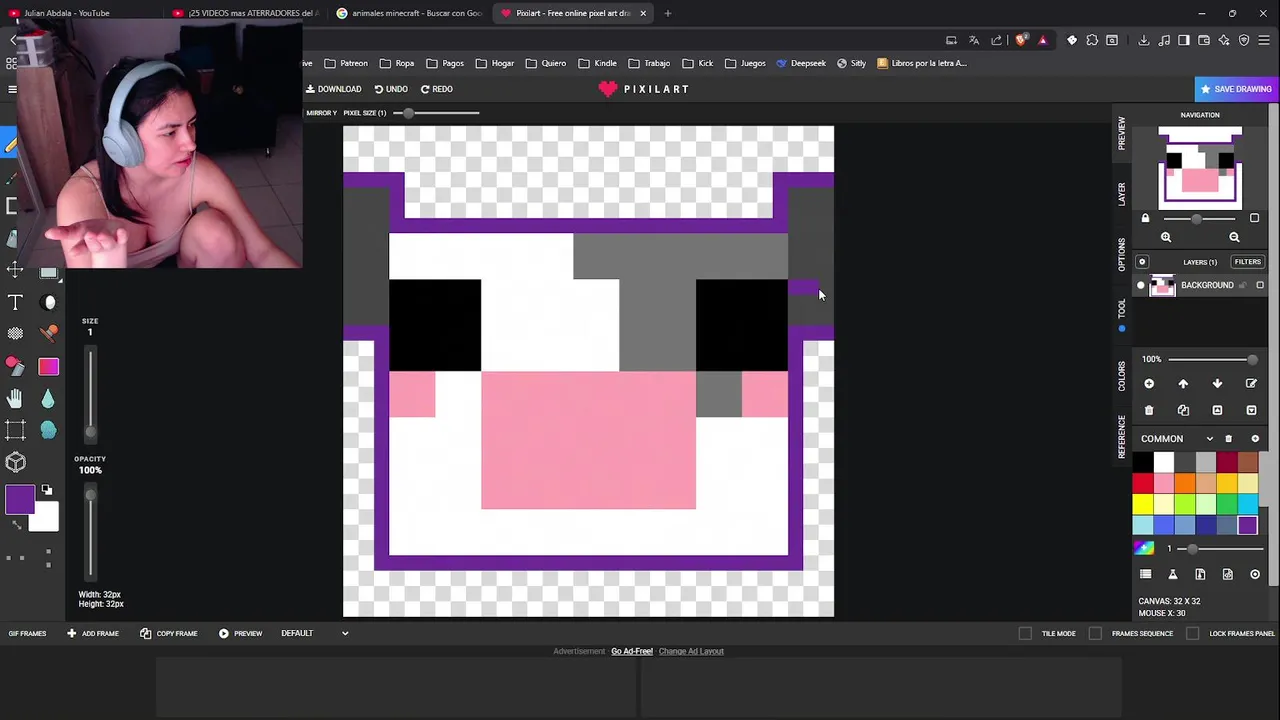The height and width of the screenshot is (720, 1280).
Task: Select the Move tool in the left toolbar
Action: click(x=15, y=270)
